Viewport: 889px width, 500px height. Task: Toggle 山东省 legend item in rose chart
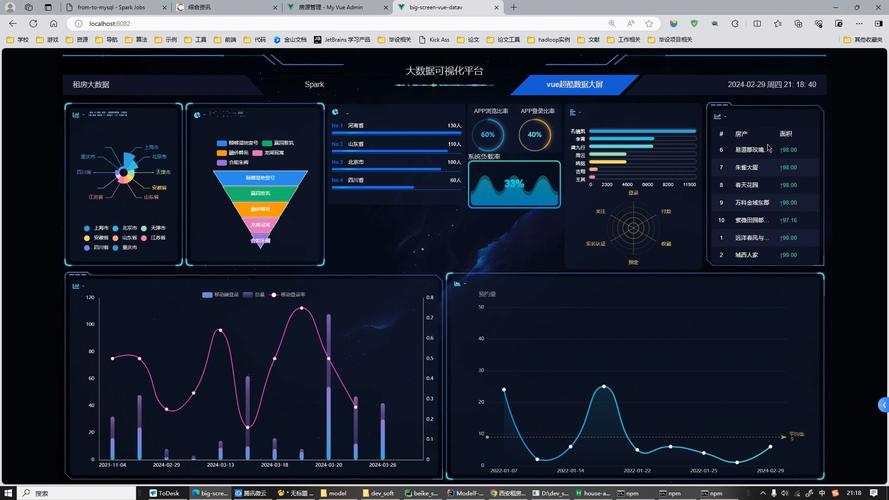point(125,238)
